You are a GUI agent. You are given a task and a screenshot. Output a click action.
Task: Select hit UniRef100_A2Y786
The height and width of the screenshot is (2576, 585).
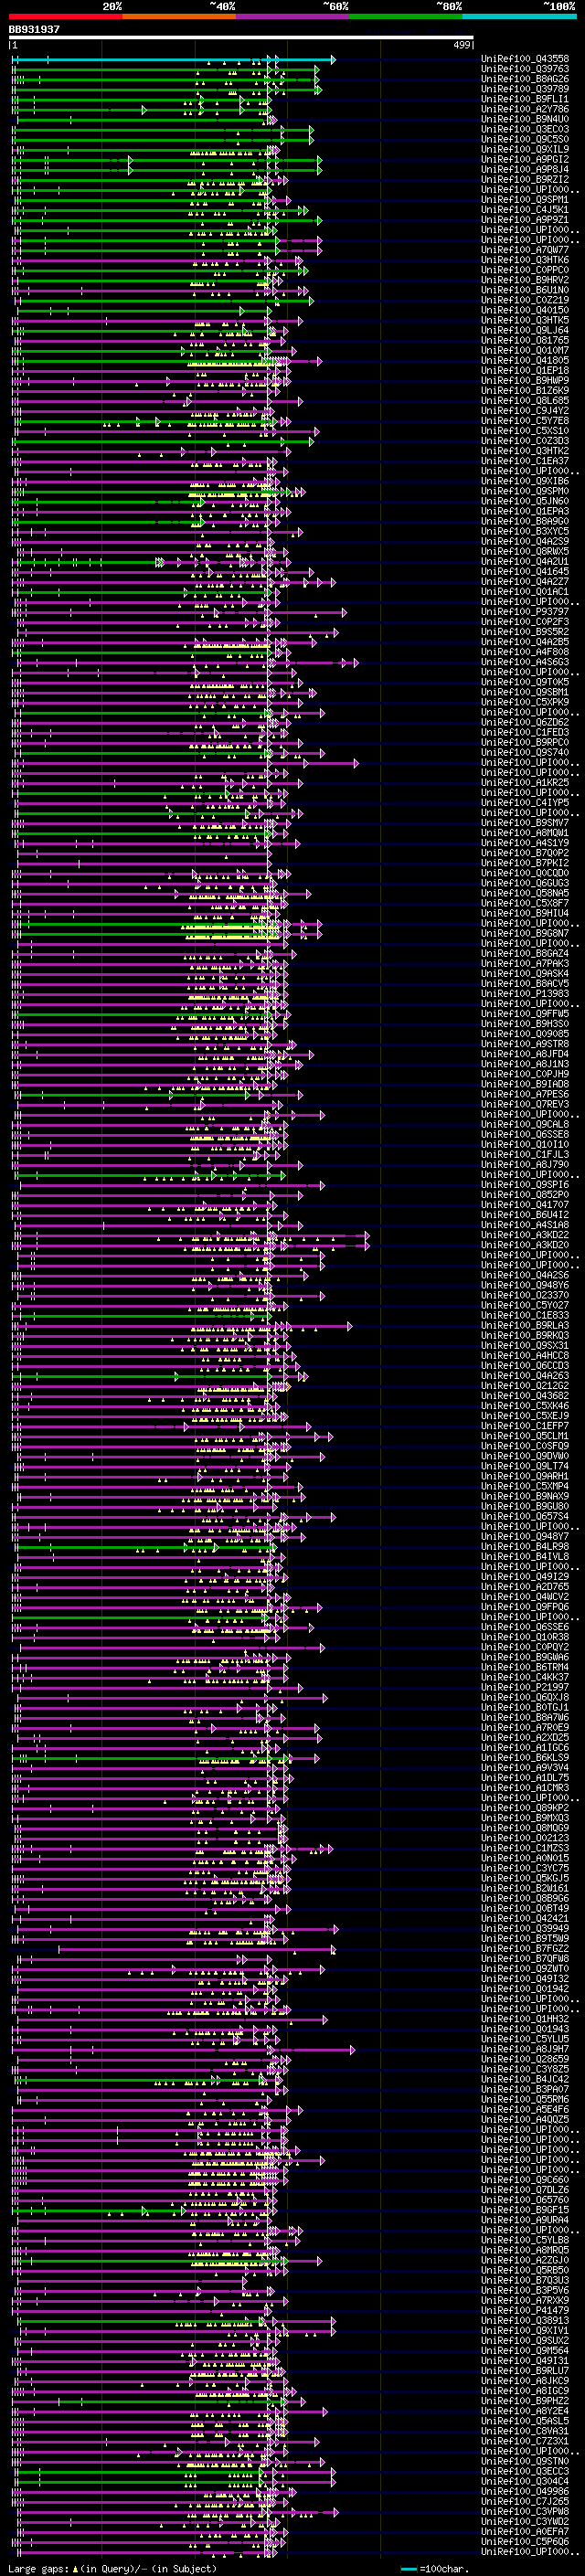tap(525, 109)
